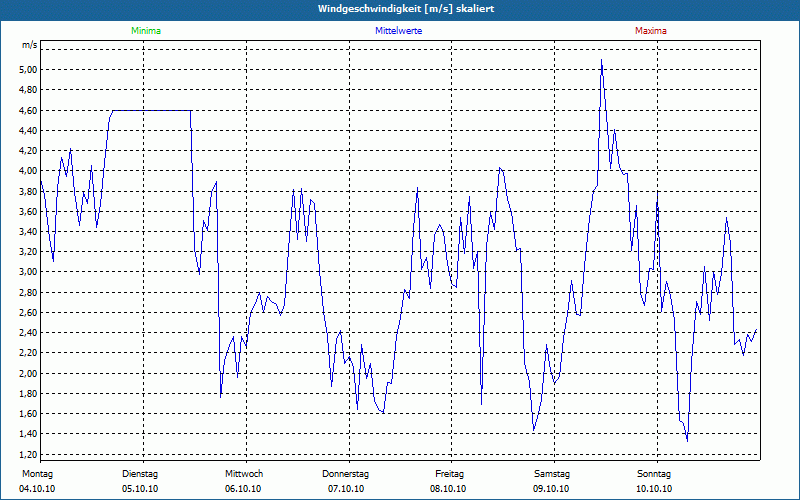The width and height of the screenshot is (800, 500).
Task: Click the date 05.10.10
Action: coord(140,489)
